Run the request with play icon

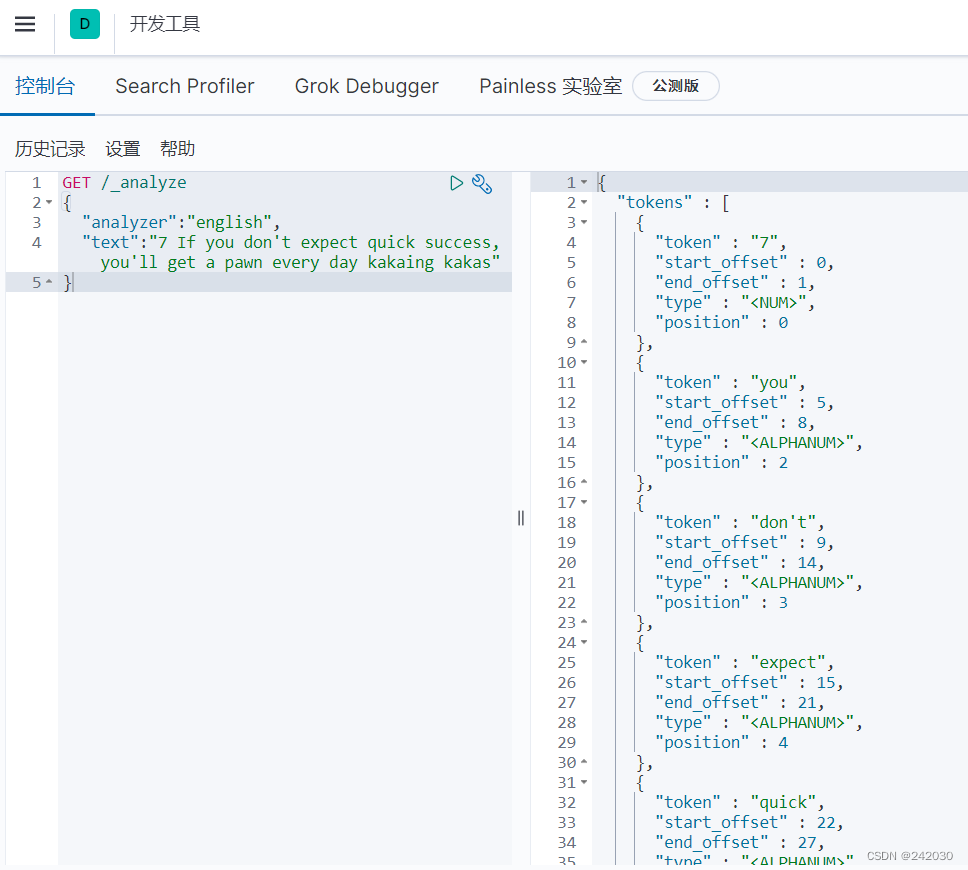[456, 183]
